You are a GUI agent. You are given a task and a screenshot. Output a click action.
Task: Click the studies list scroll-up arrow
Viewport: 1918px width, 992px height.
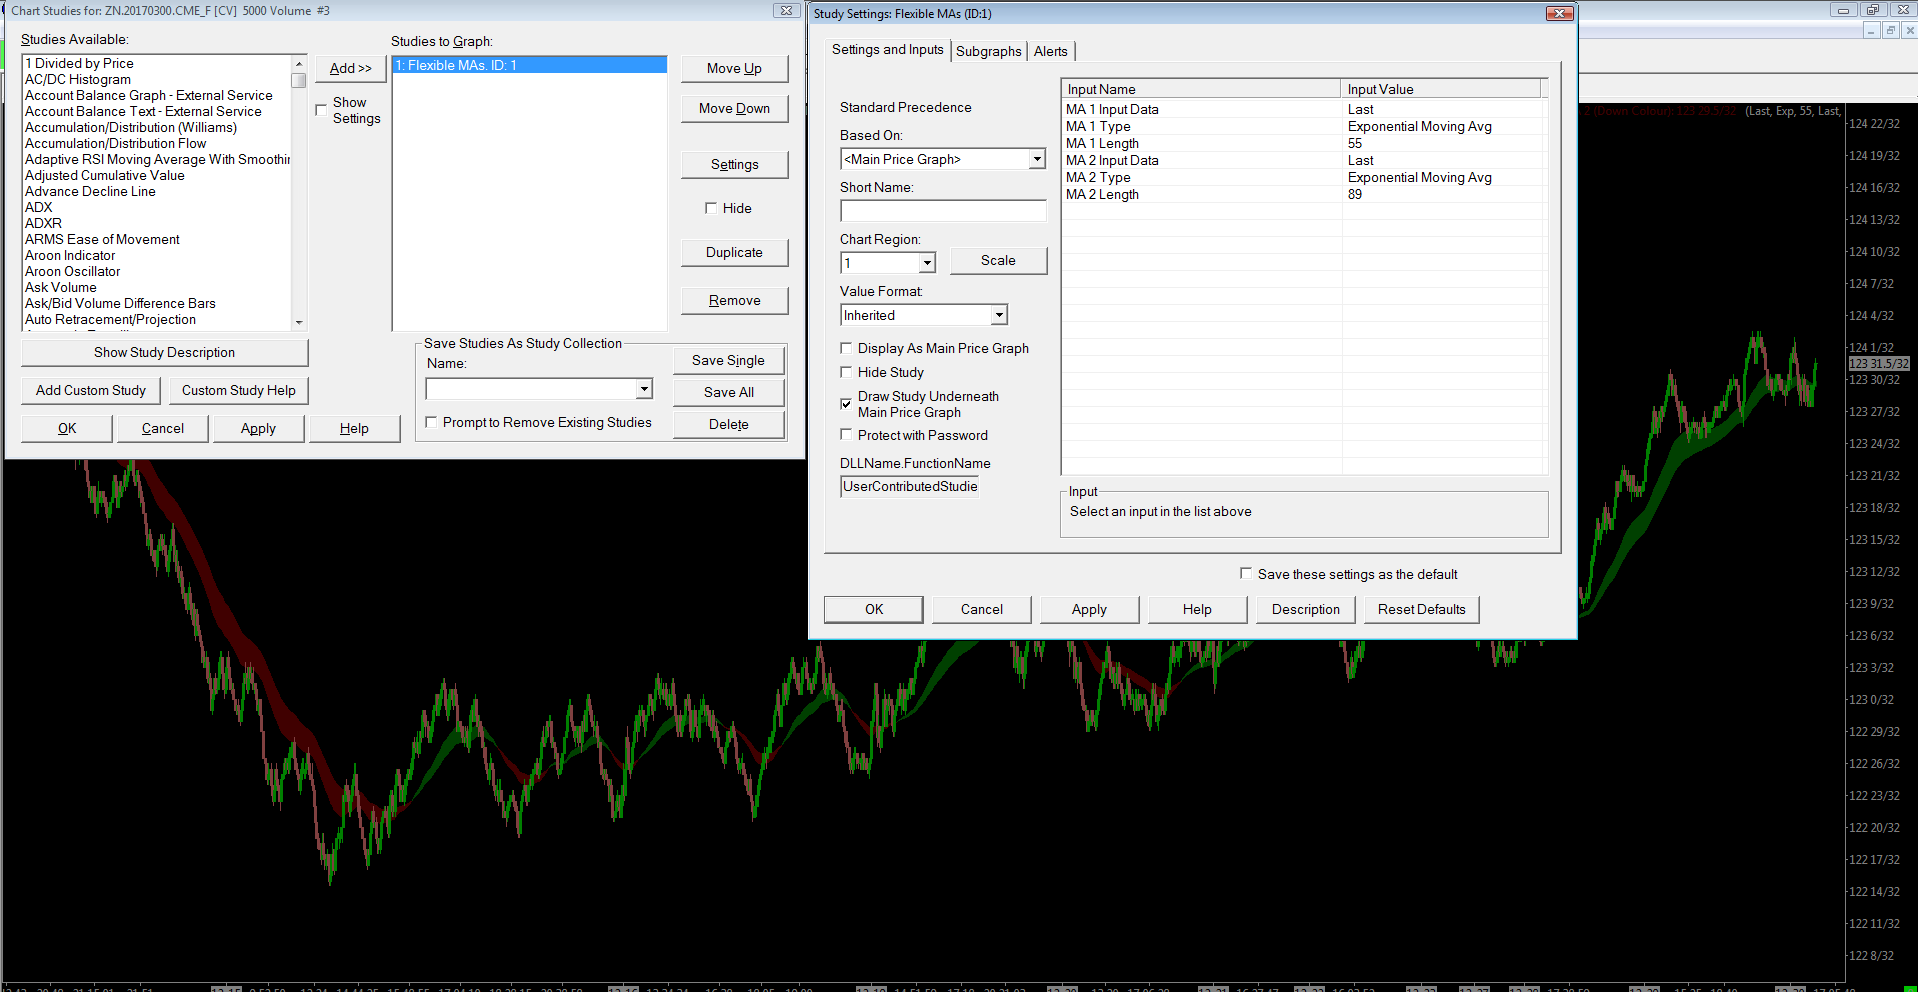299,64
